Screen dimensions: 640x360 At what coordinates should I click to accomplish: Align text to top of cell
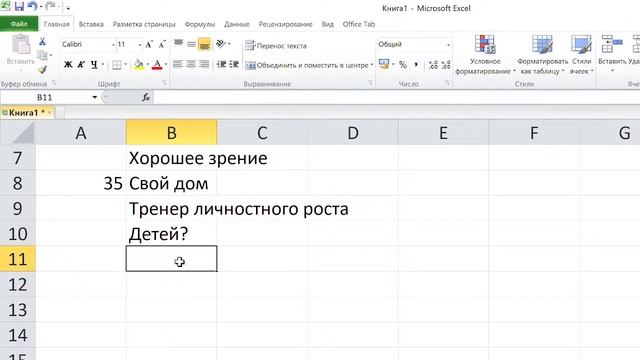pyautogui.click(x=178, y=44)
